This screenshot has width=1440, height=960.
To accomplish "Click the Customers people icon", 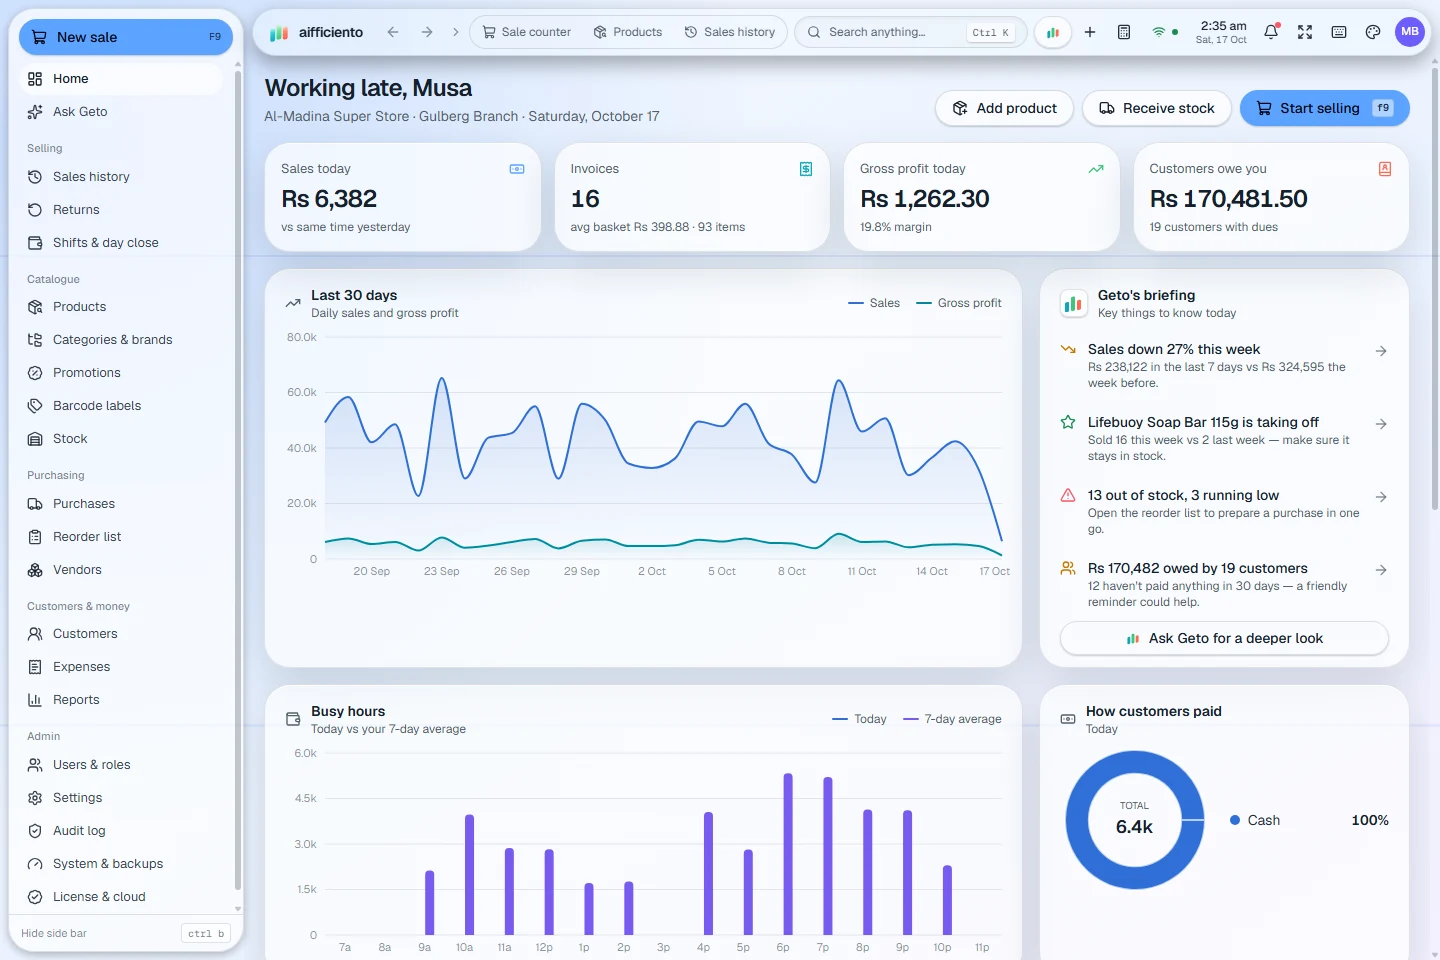I will click(35, 634).
